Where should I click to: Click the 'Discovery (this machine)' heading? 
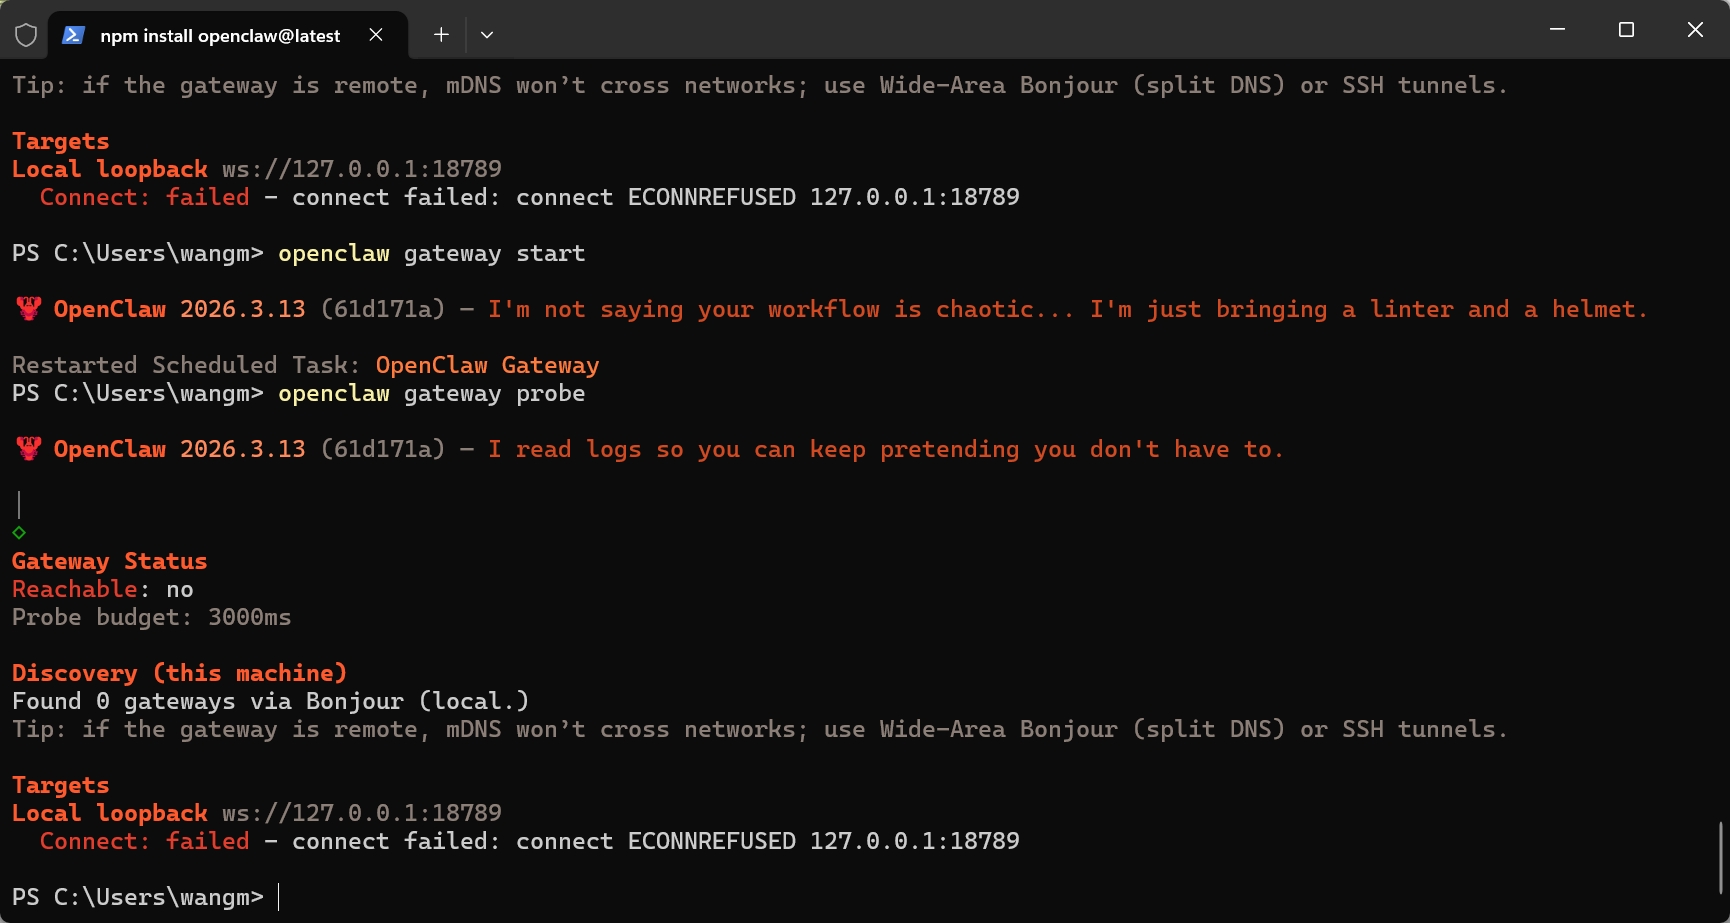[x=179, y=673]
